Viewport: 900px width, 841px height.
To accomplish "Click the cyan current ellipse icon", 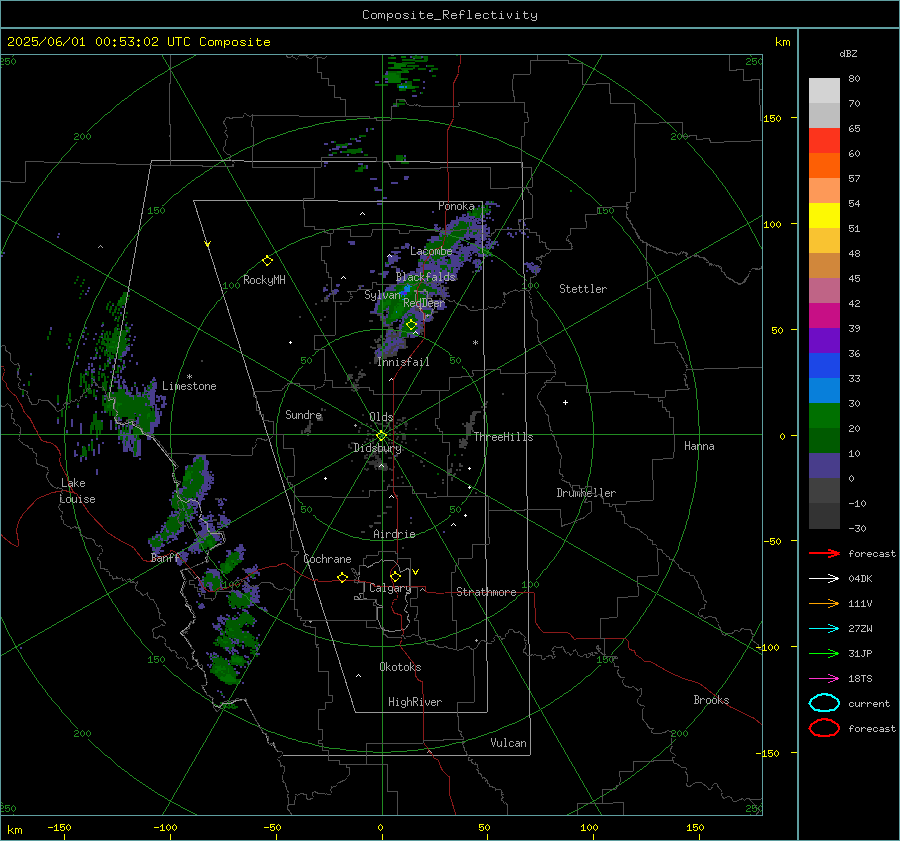I will [x=824, y=703].
